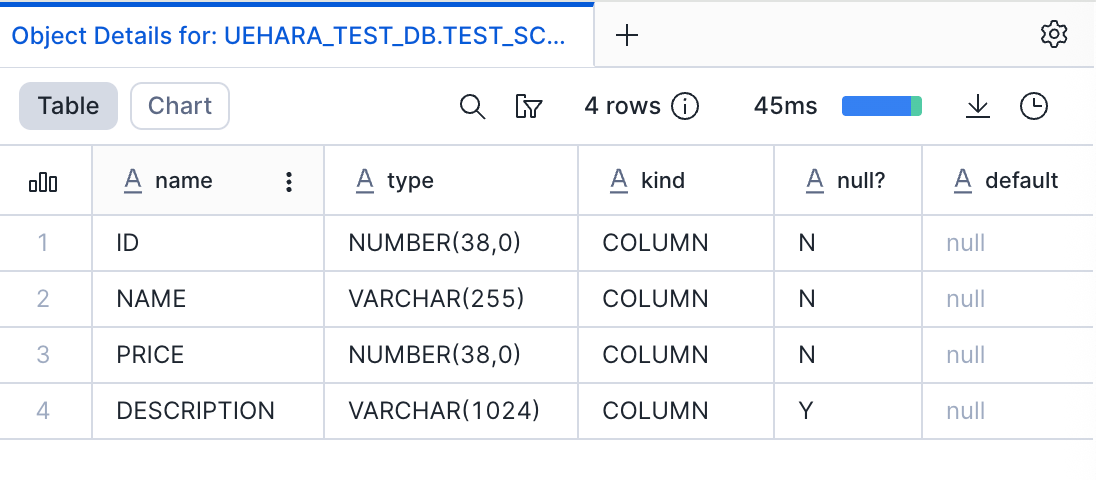Click the kind column header
Viewport: 1096px width, 480px height.
click(x=663, y=181)
